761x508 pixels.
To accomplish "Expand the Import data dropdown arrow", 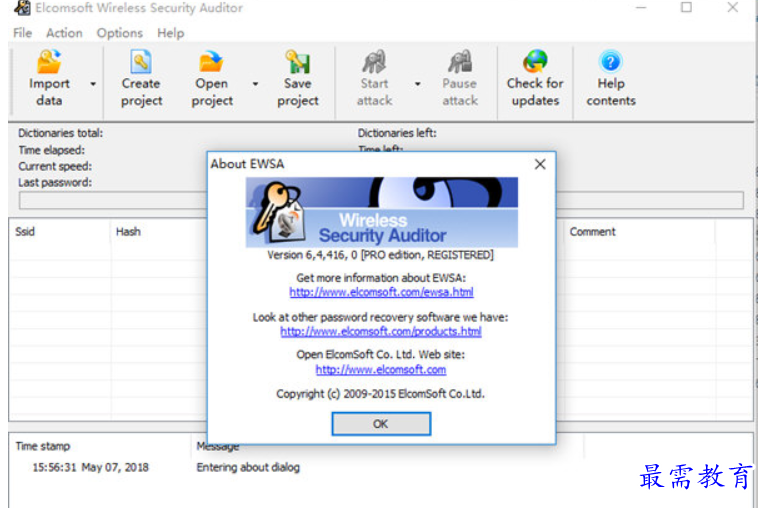I will click(x=93, y=84).
